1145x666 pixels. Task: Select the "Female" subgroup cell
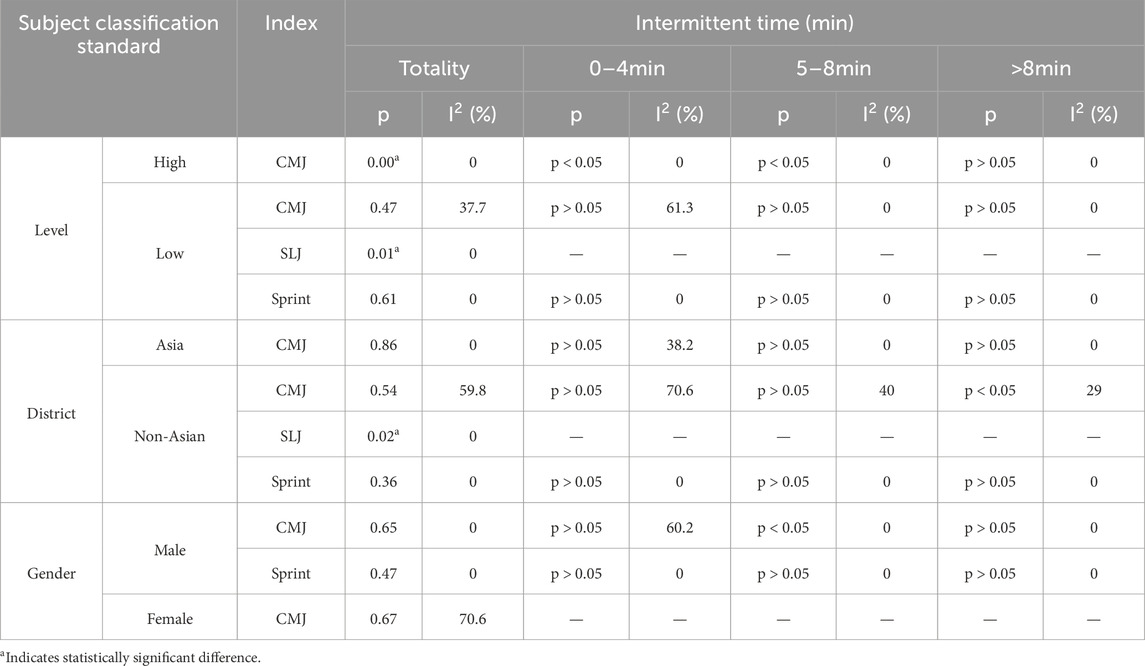(170, 620)
